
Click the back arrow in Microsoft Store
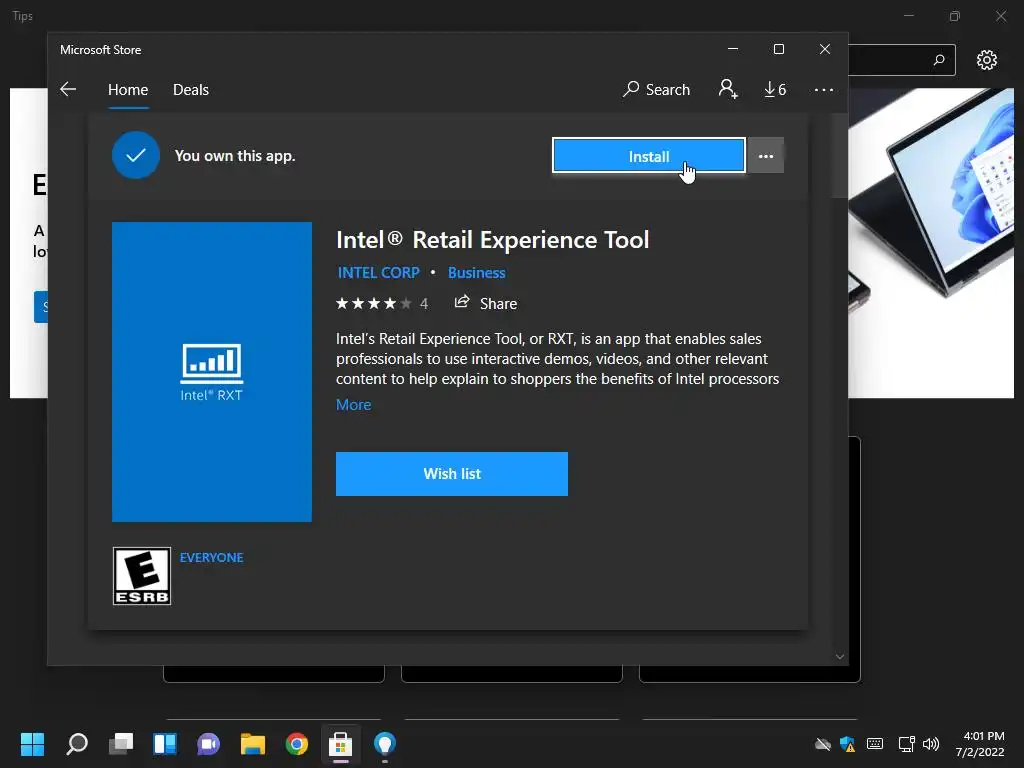pyautogui.click(x=68, y=89)
